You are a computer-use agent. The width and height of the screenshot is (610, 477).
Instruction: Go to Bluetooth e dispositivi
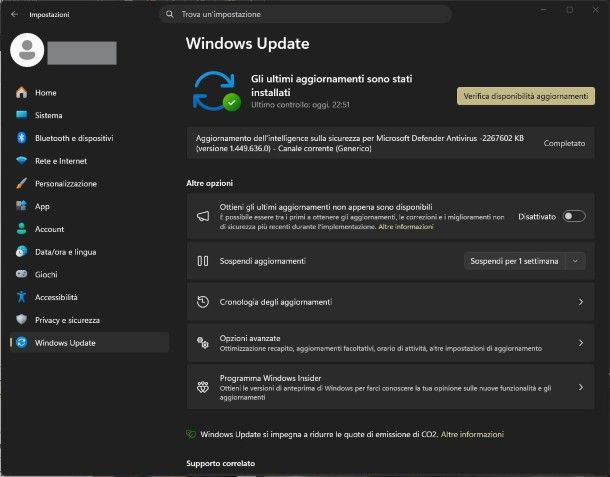(x=89, y=138)
